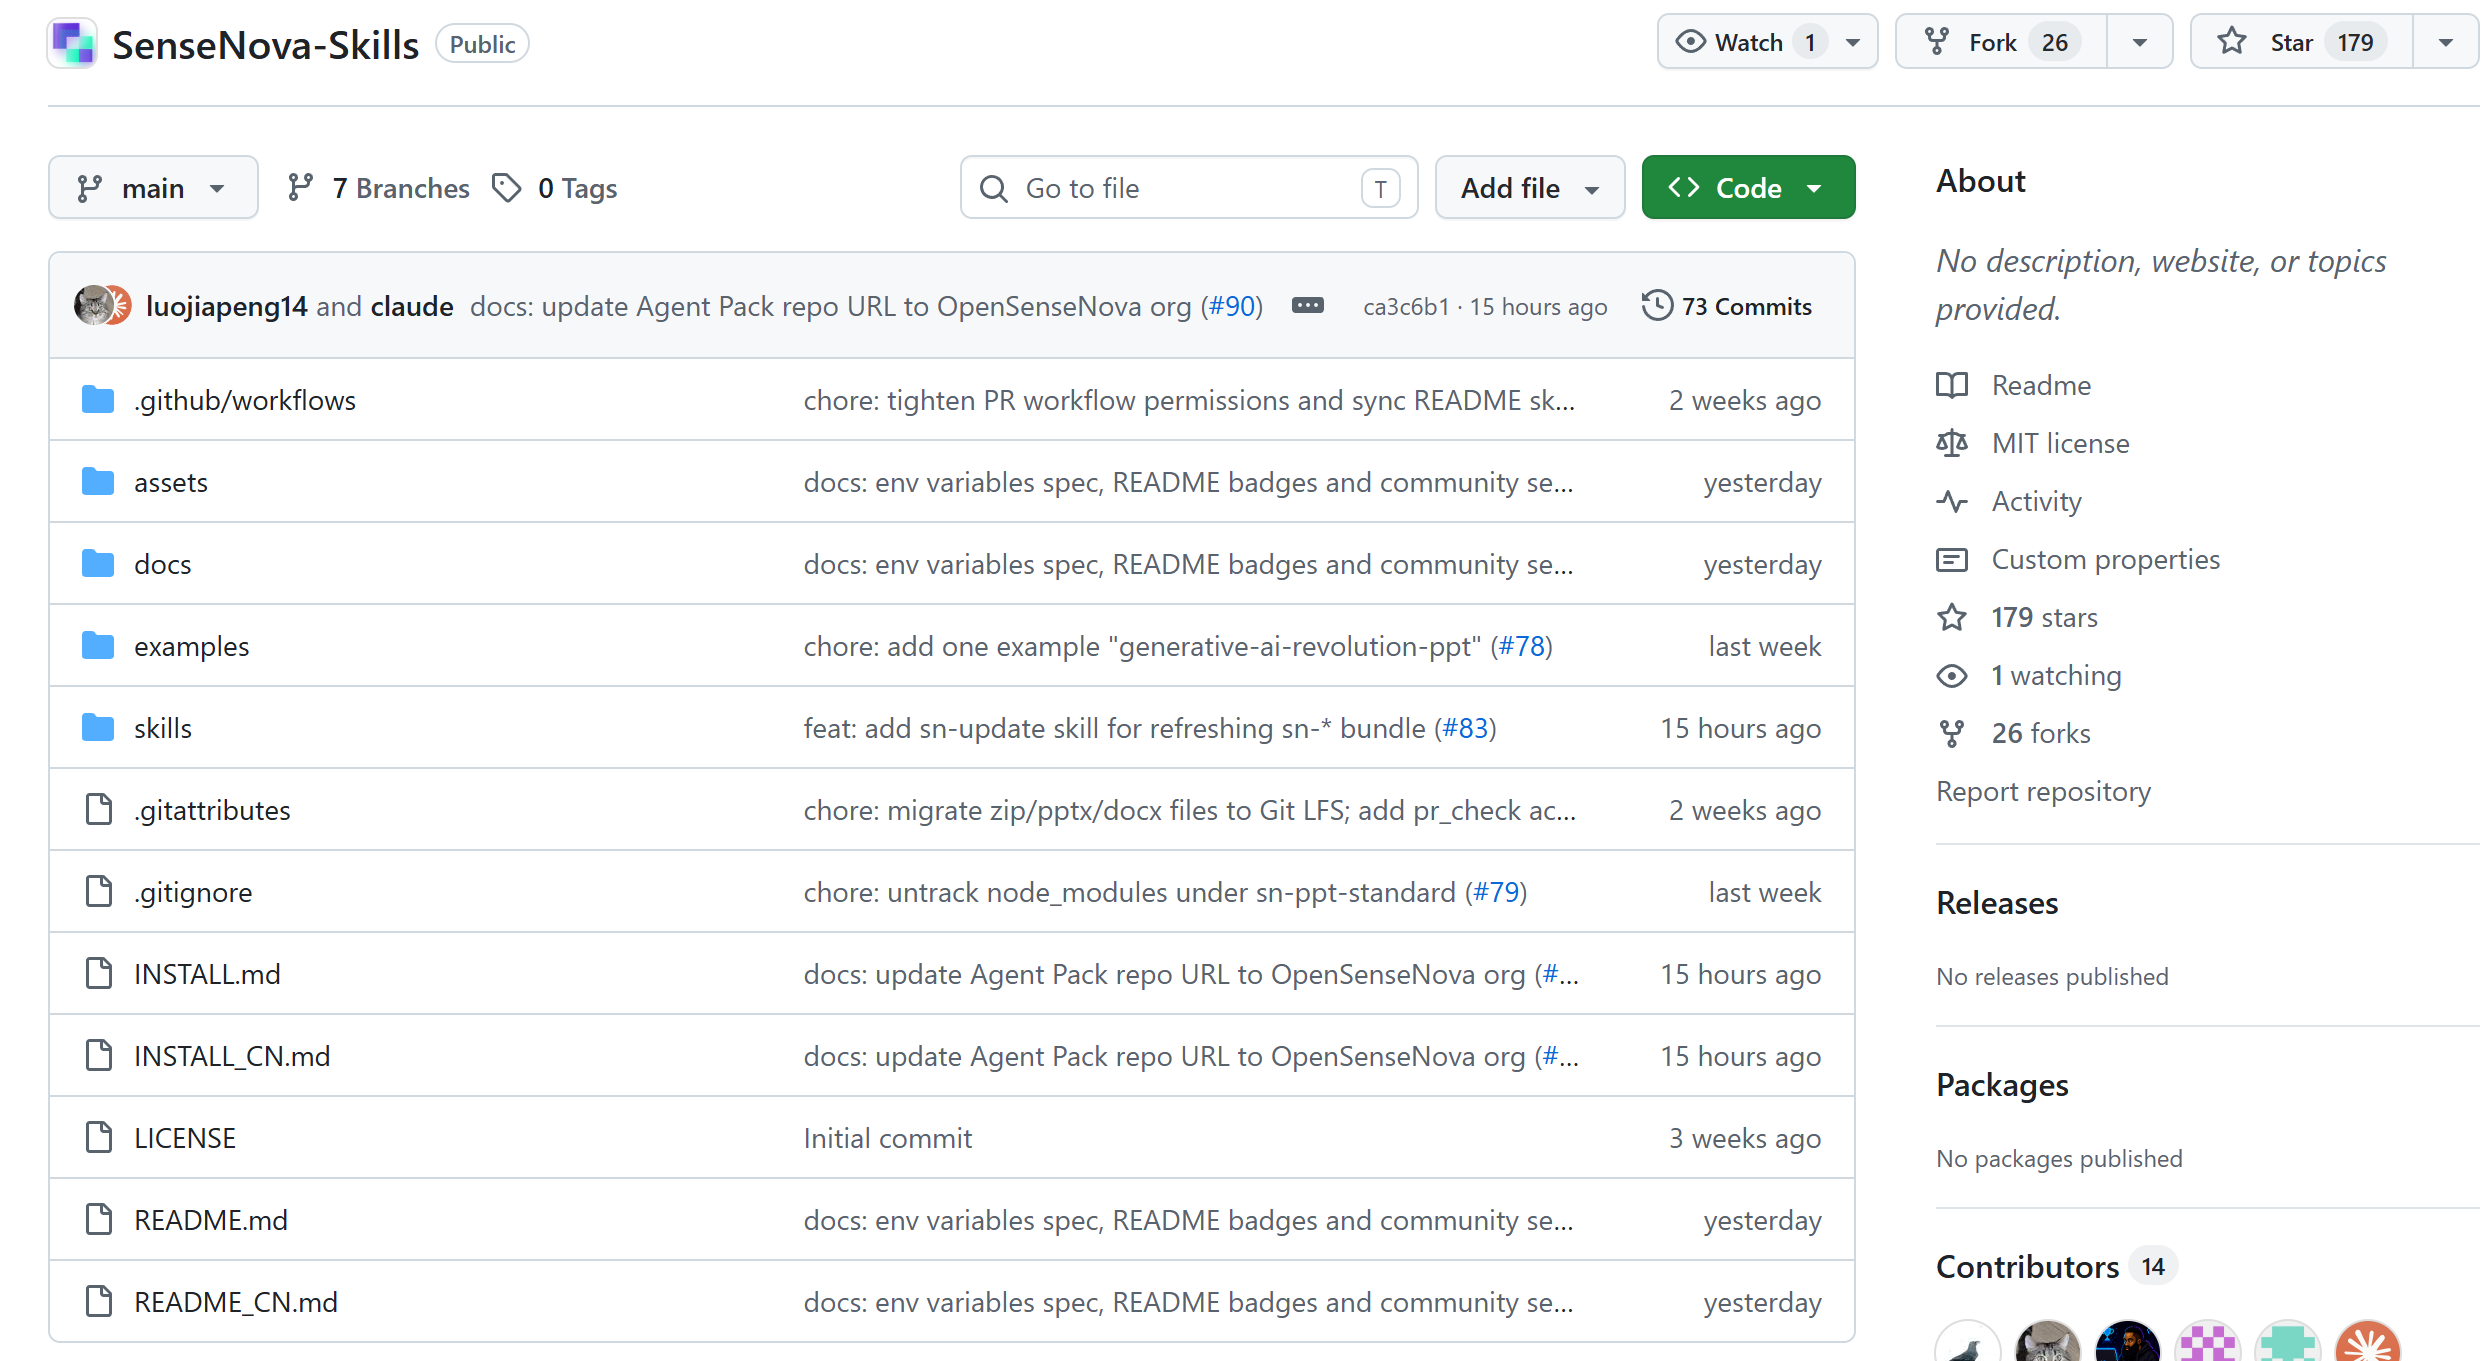2487x1361 pixels.
Task: Click the folder icon beside skills
Action: tap(98, 728)
